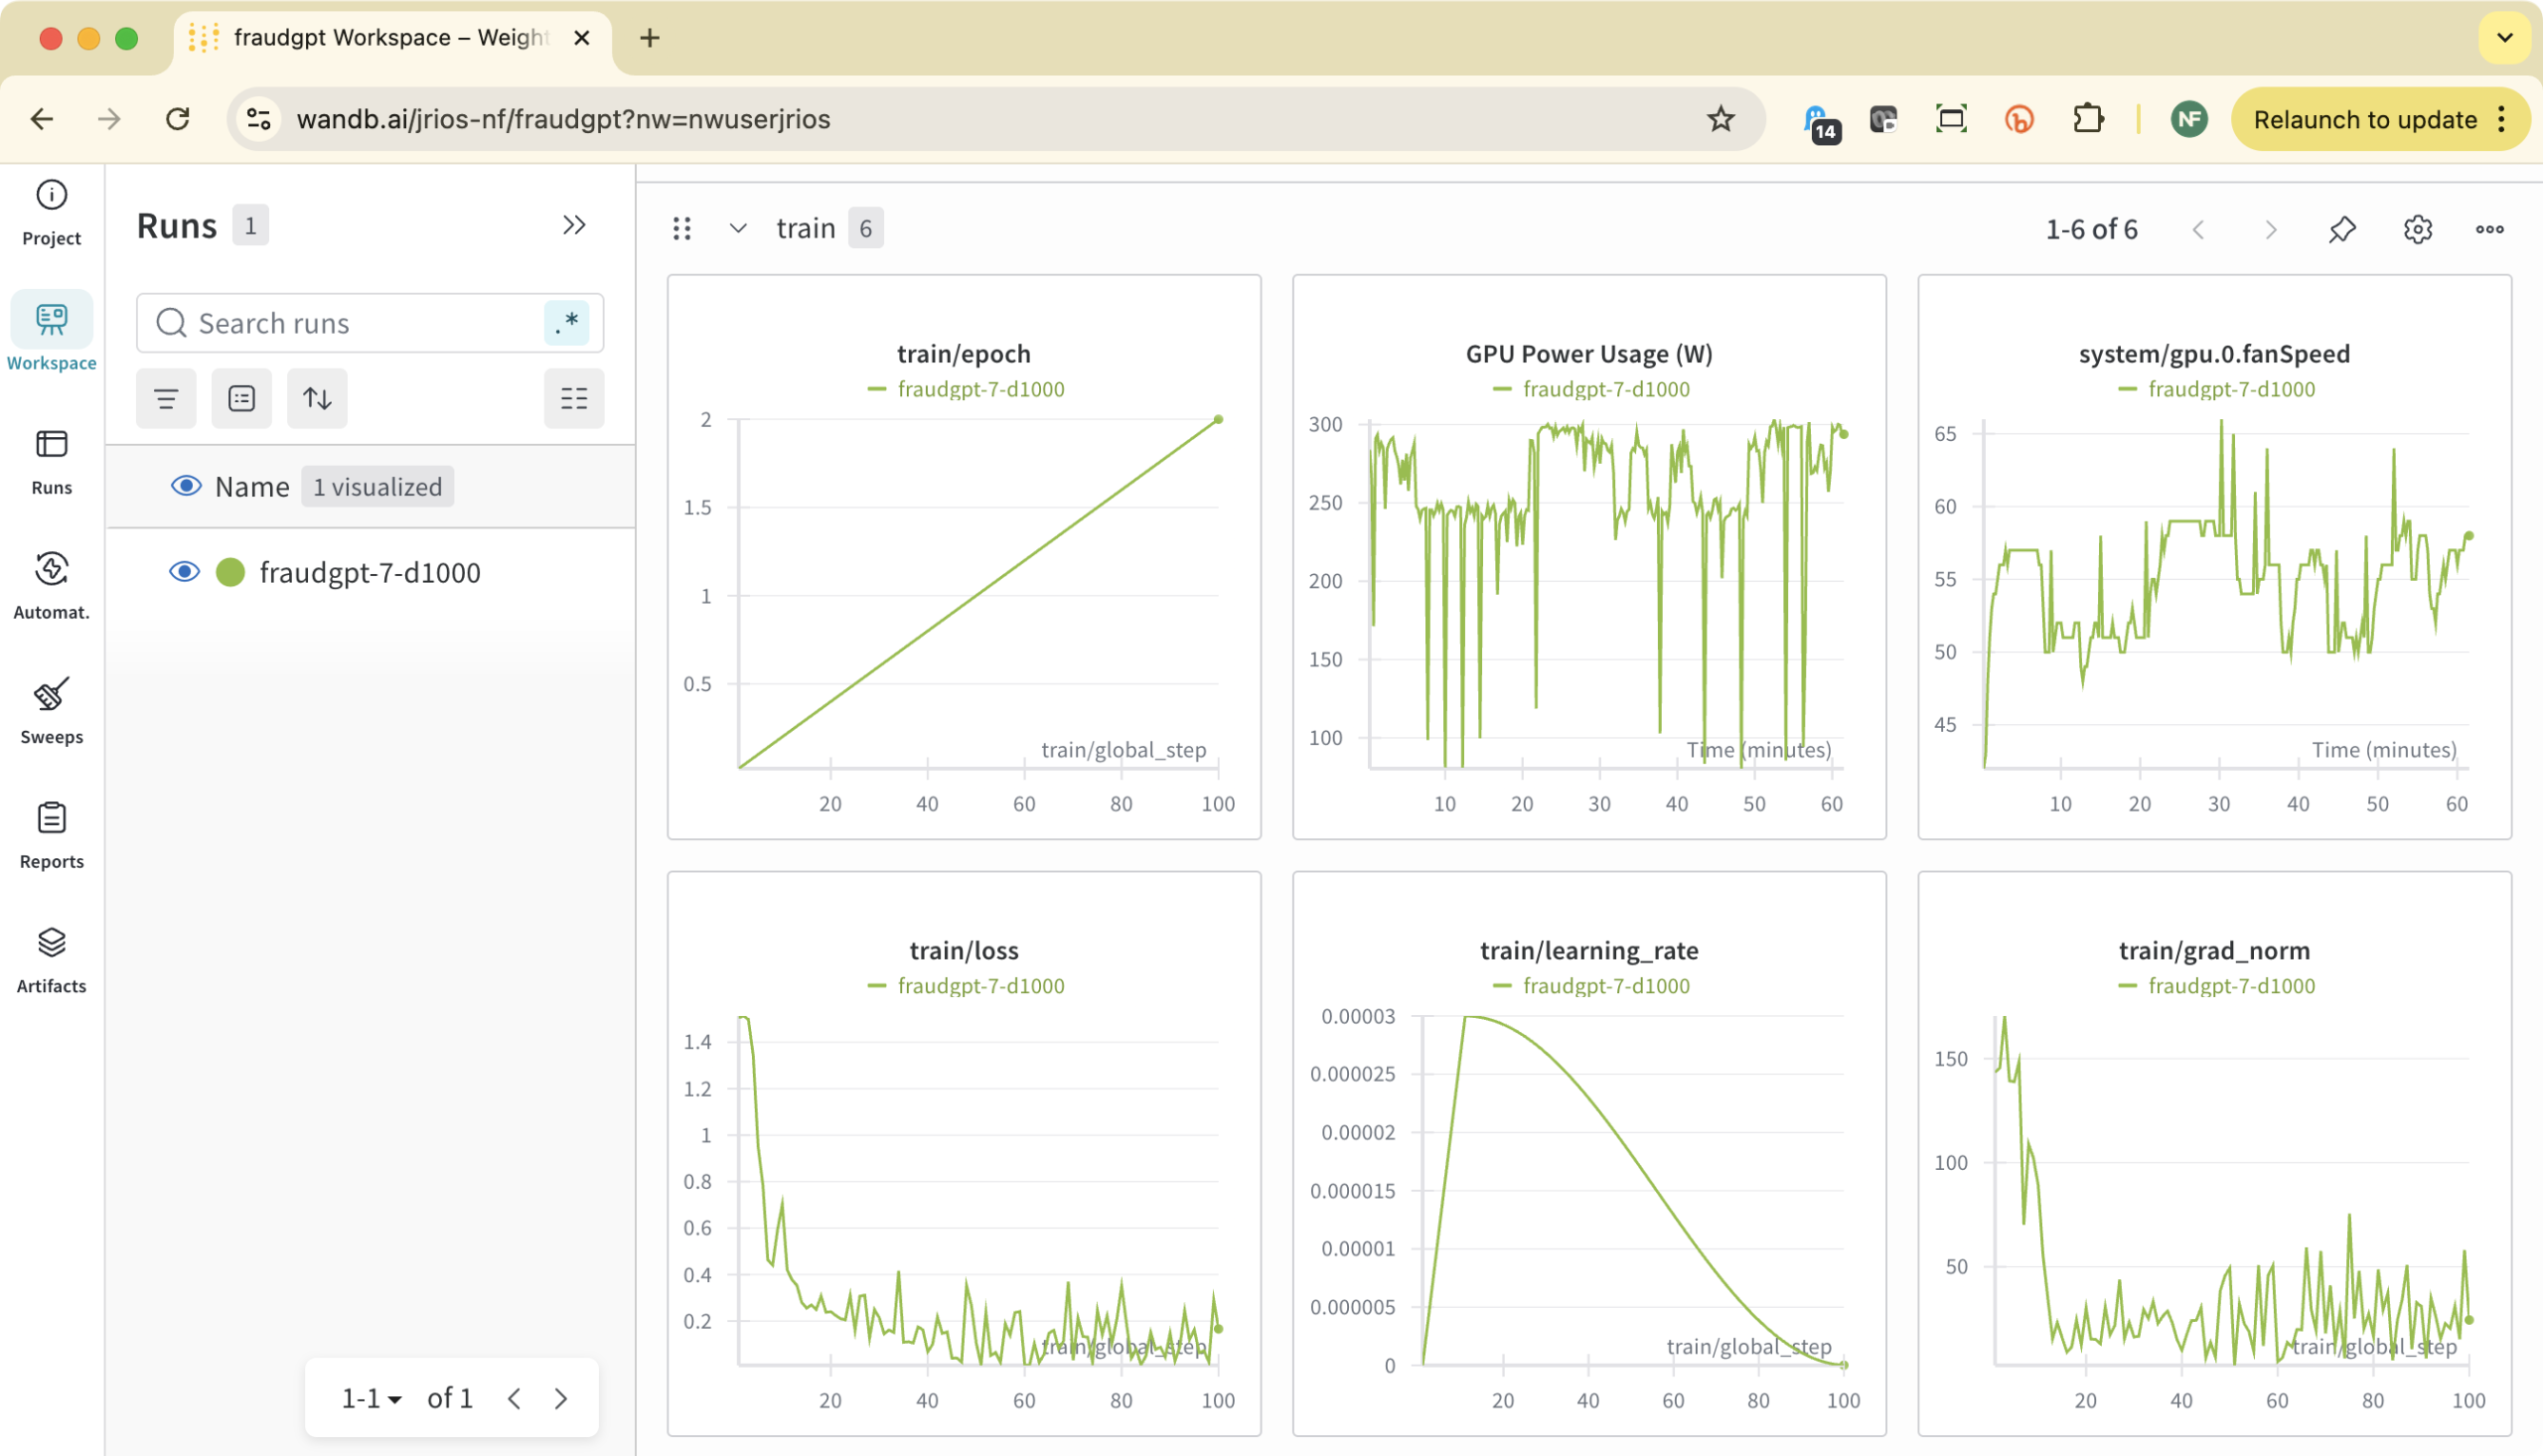Toggle regex search mode button
This screenshot has width=2543, height=1456.
567,323
